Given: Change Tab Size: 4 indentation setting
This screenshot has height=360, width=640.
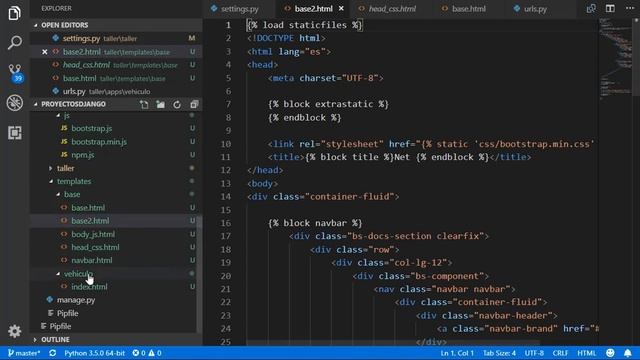Looking at the screenshot, I should 499,353.
